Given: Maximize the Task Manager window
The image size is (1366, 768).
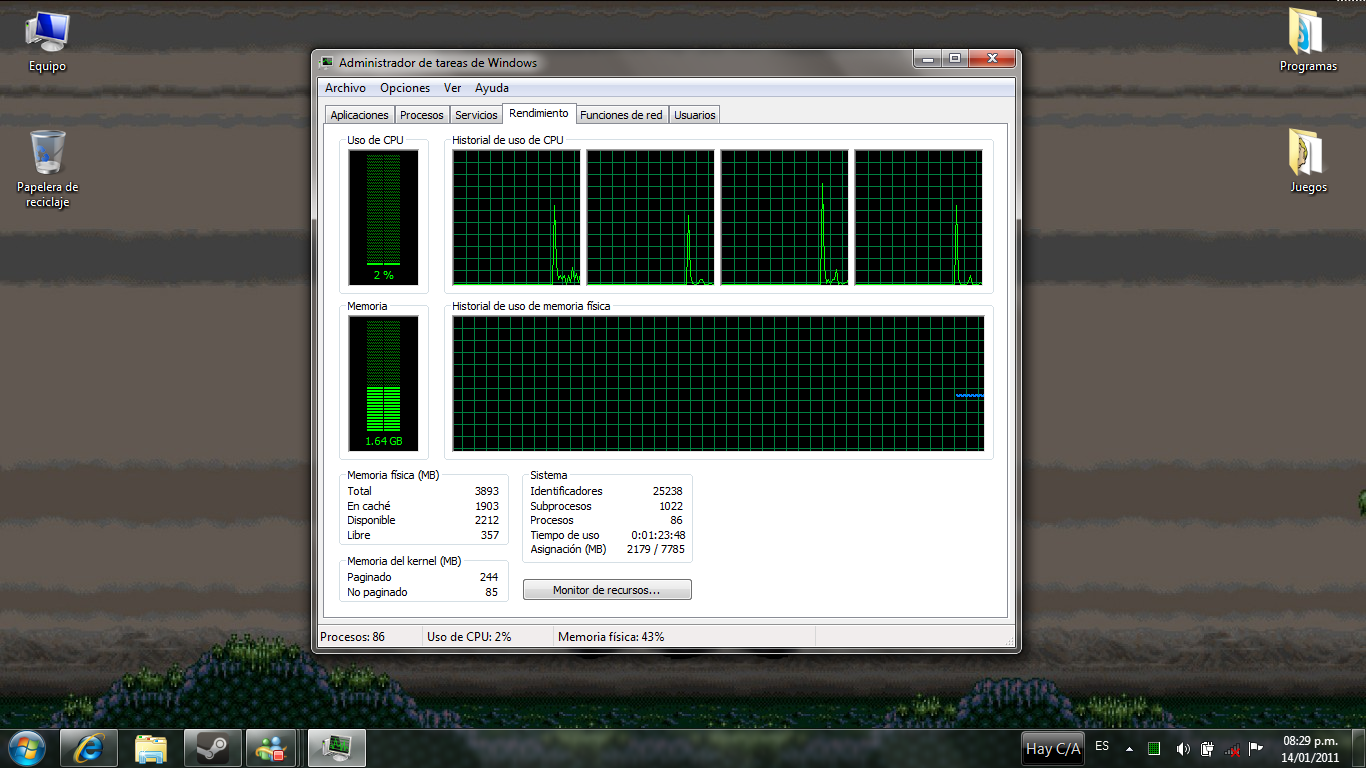Looking at the screenshot, I should pyautogui.click(x=954, y=59).
